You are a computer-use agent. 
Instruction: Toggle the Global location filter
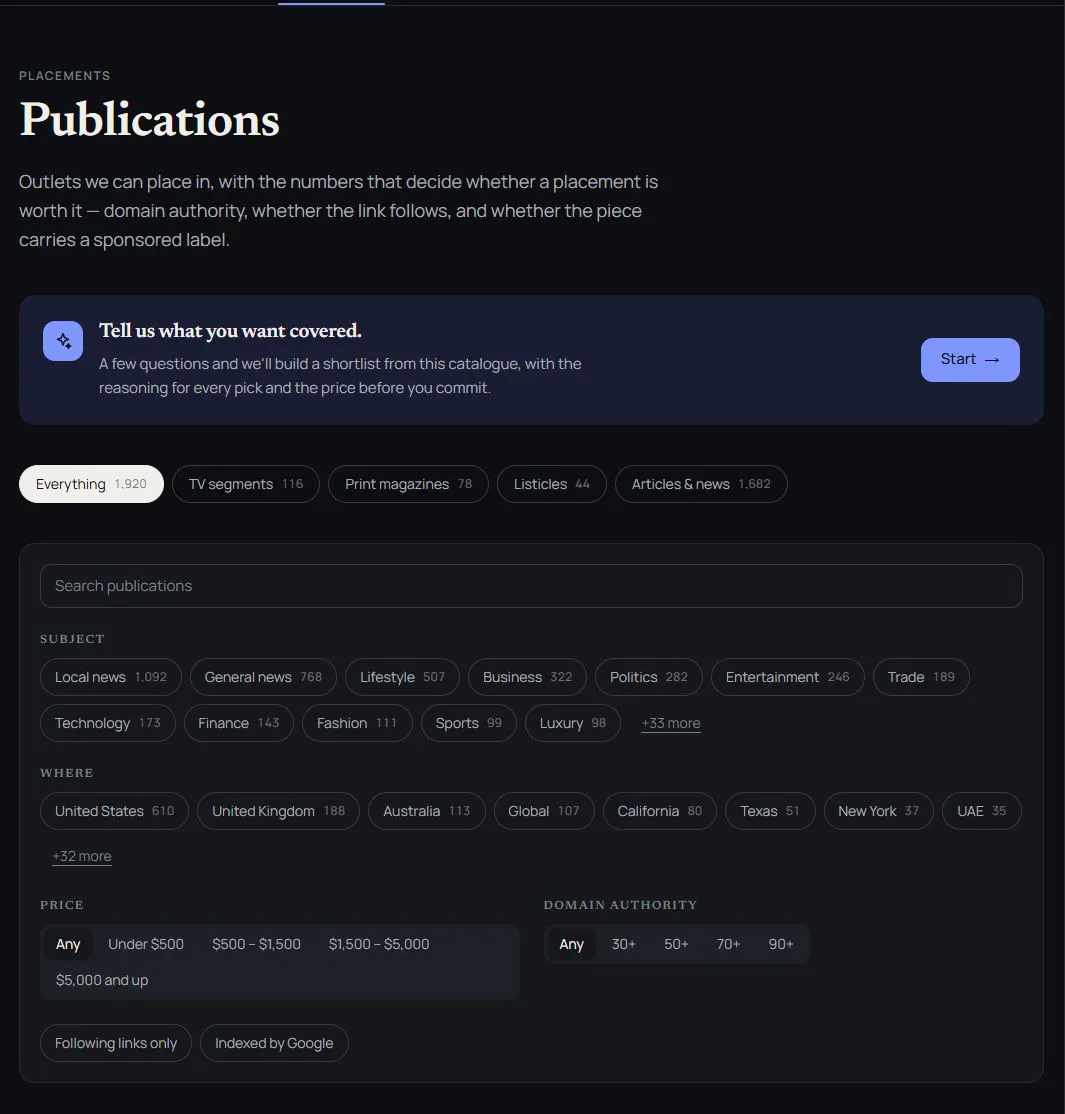544,811
